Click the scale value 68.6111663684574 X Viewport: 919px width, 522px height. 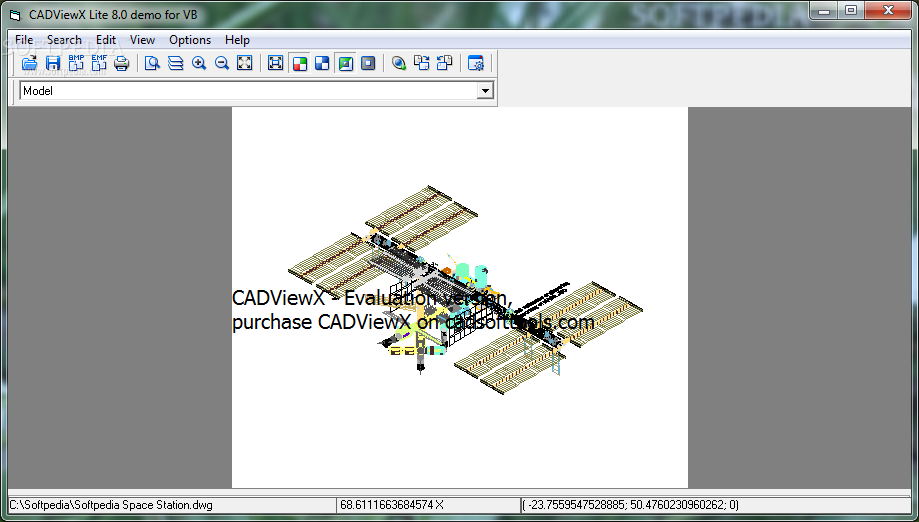click(x=392, y=504)
